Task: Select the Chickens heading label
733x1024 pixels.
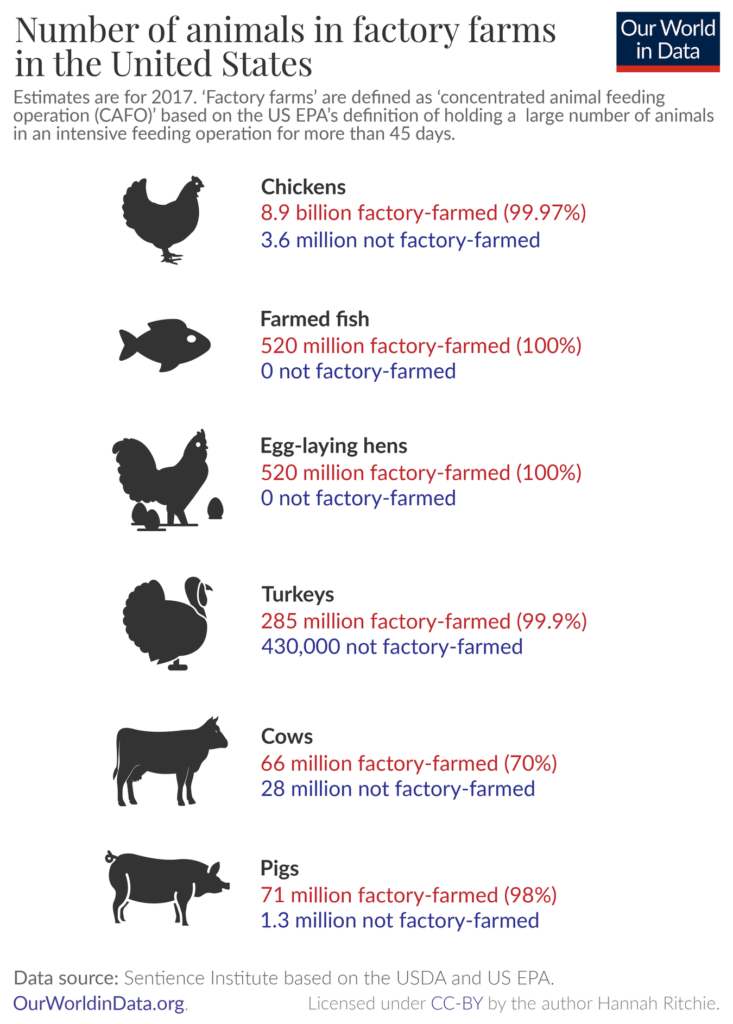Action: [303, 187]
